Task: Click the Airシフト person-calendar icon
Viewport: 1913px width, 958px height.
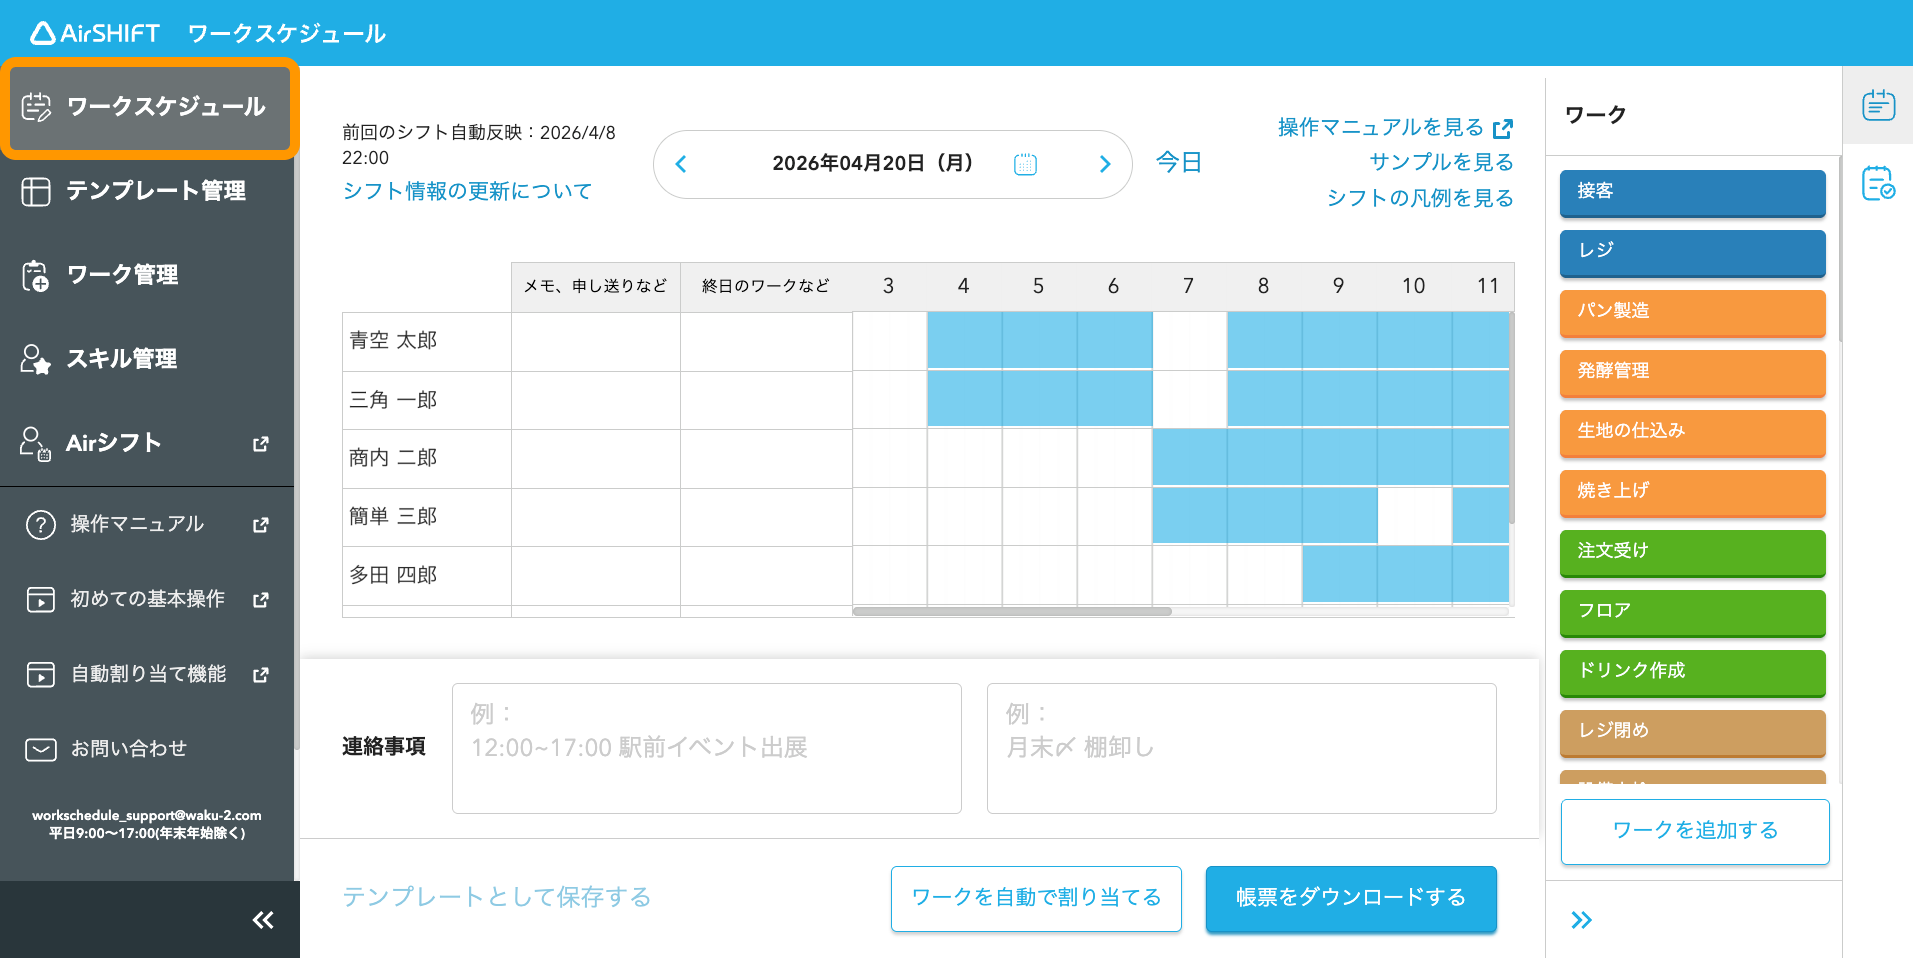Action: pos(36,443)
